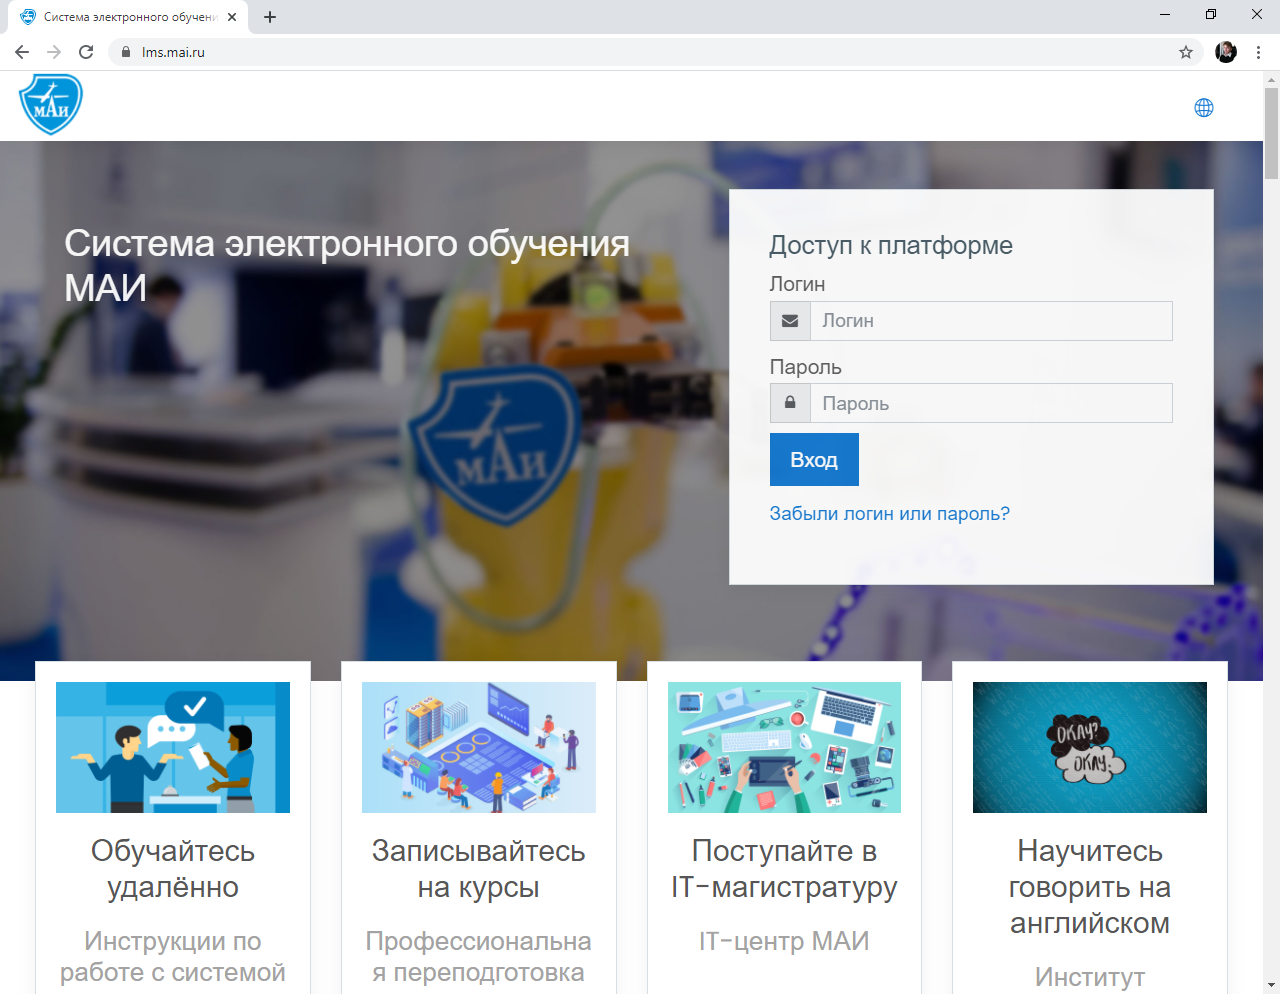Click Поступайте в IT-магистратуру heading
The image size is (1280, 994).
784,869
